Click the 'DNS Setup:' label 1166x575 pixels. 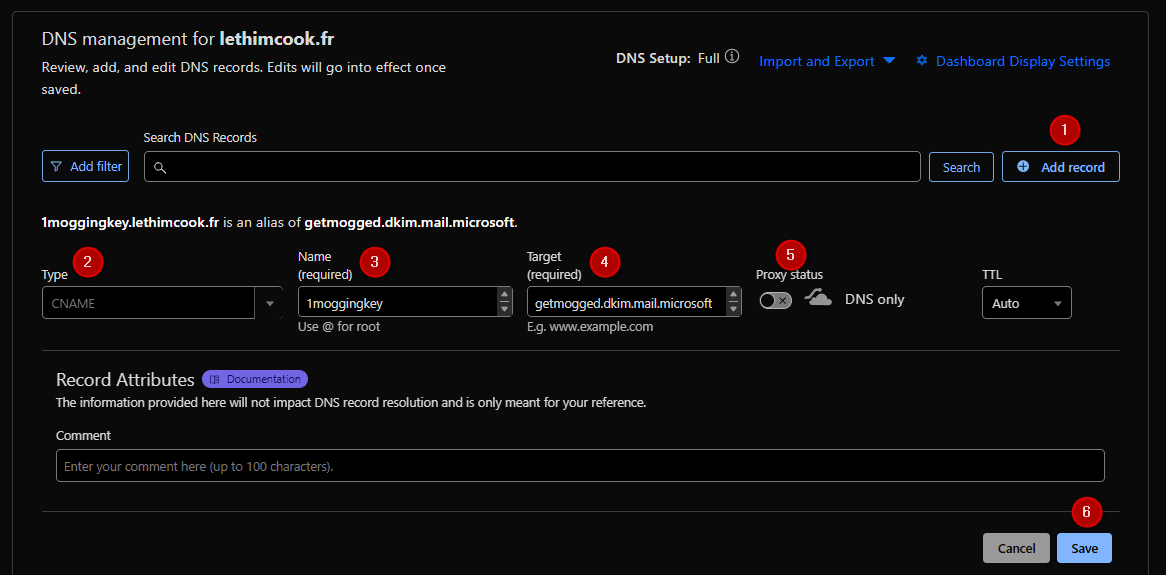coord(655,58)
